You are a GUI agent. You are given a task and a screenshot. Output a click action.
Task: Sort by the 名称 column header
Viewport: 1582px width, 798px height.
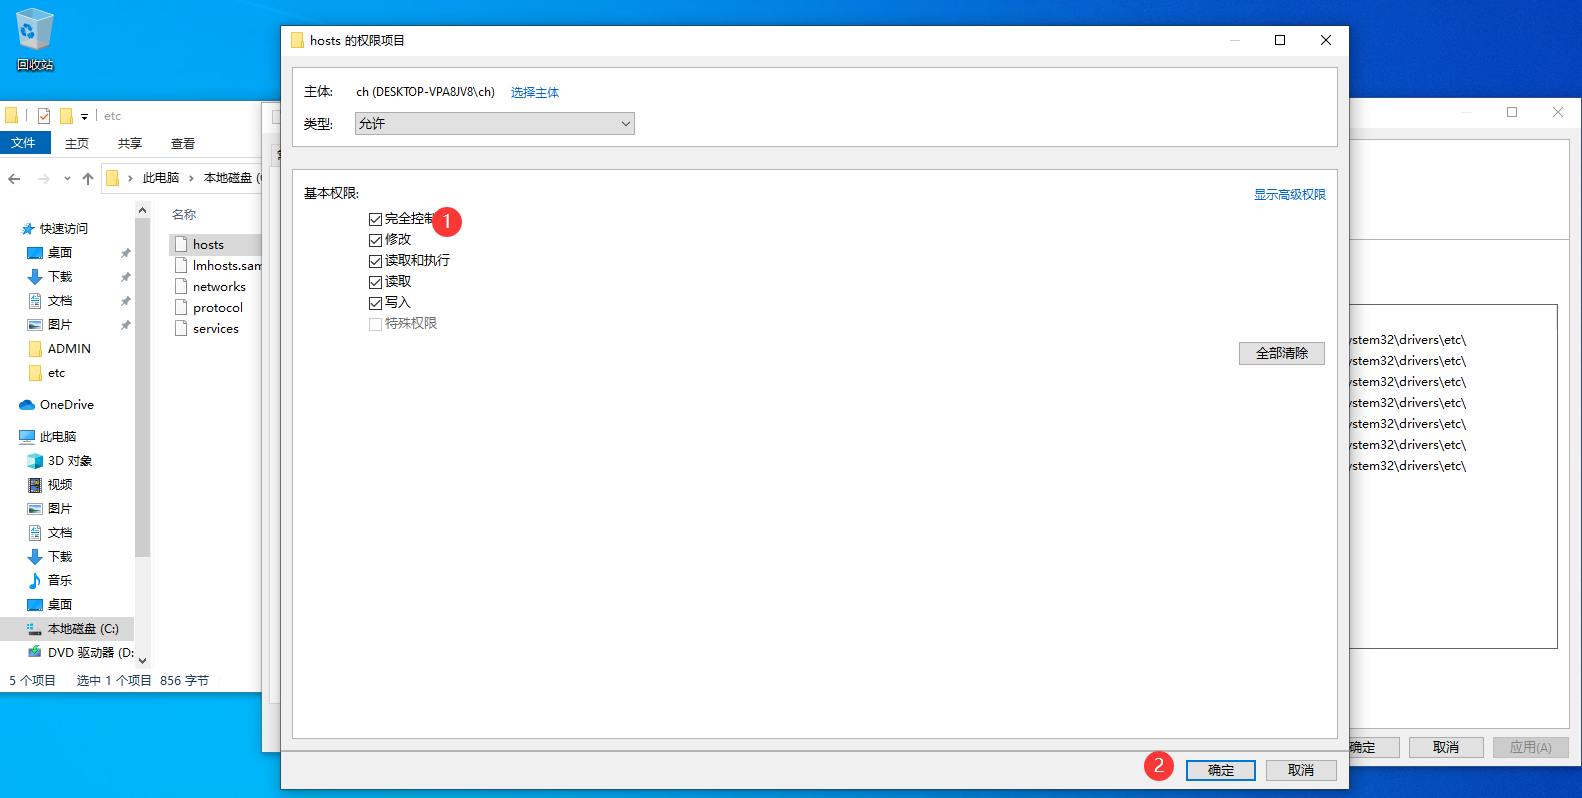(x=184, y=214)
